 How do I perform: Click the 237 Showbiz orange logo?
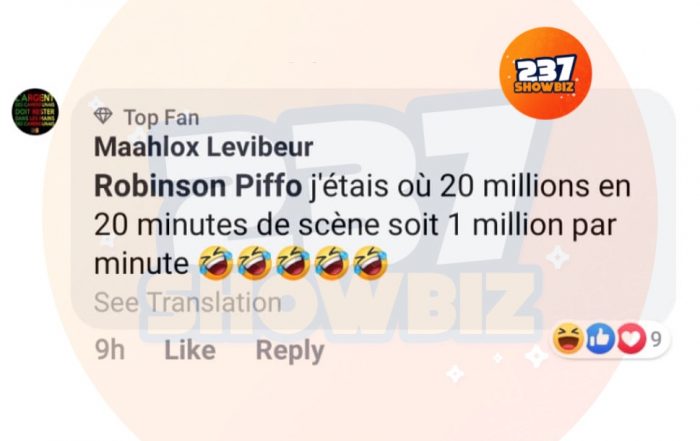545,73
